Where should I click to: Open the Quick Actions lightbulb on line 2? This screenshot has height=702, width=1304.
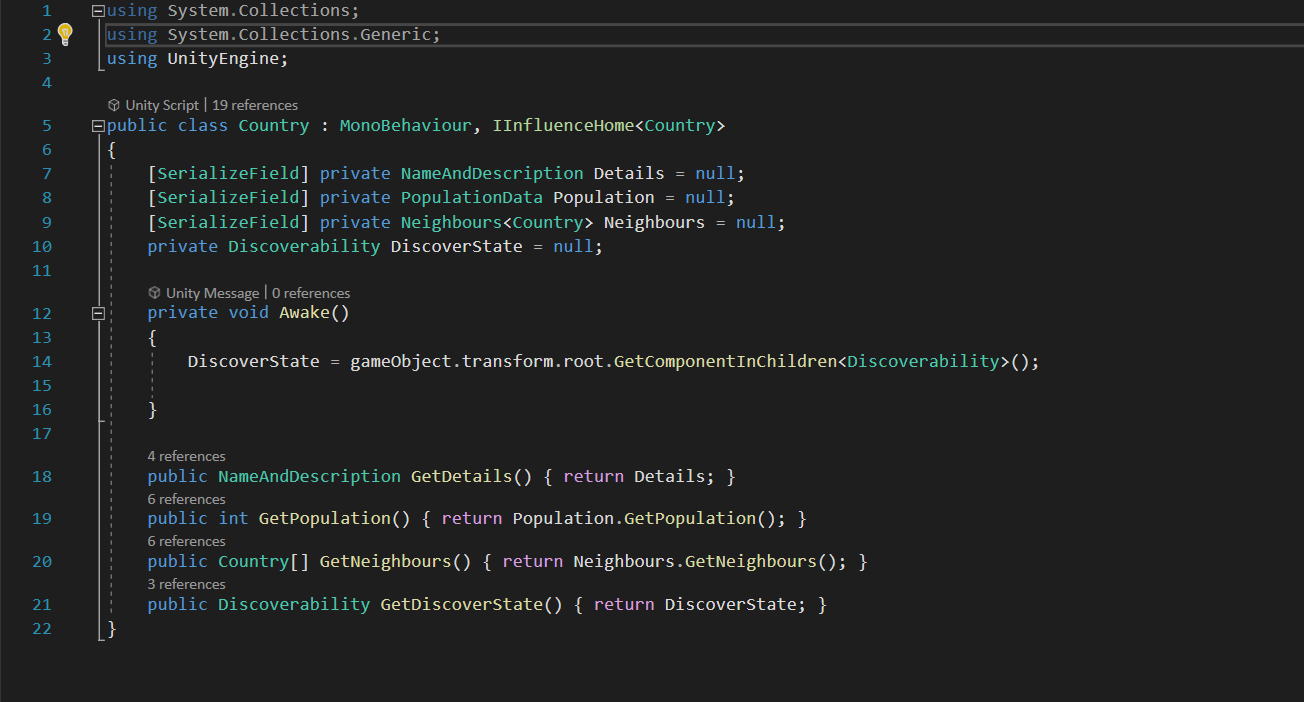[66, 33]
